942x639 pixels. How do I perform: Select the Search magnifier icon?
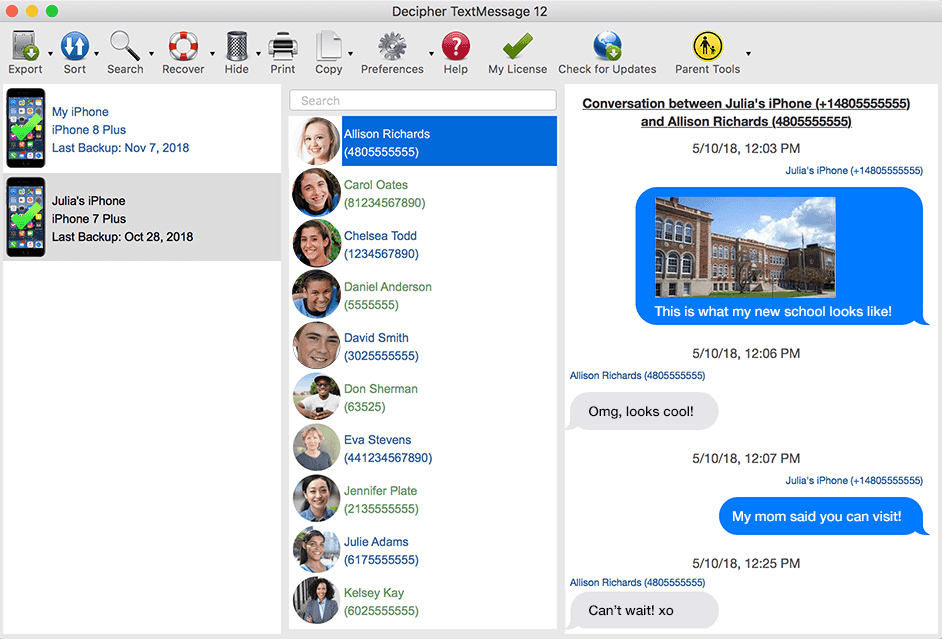coord(124,45)
